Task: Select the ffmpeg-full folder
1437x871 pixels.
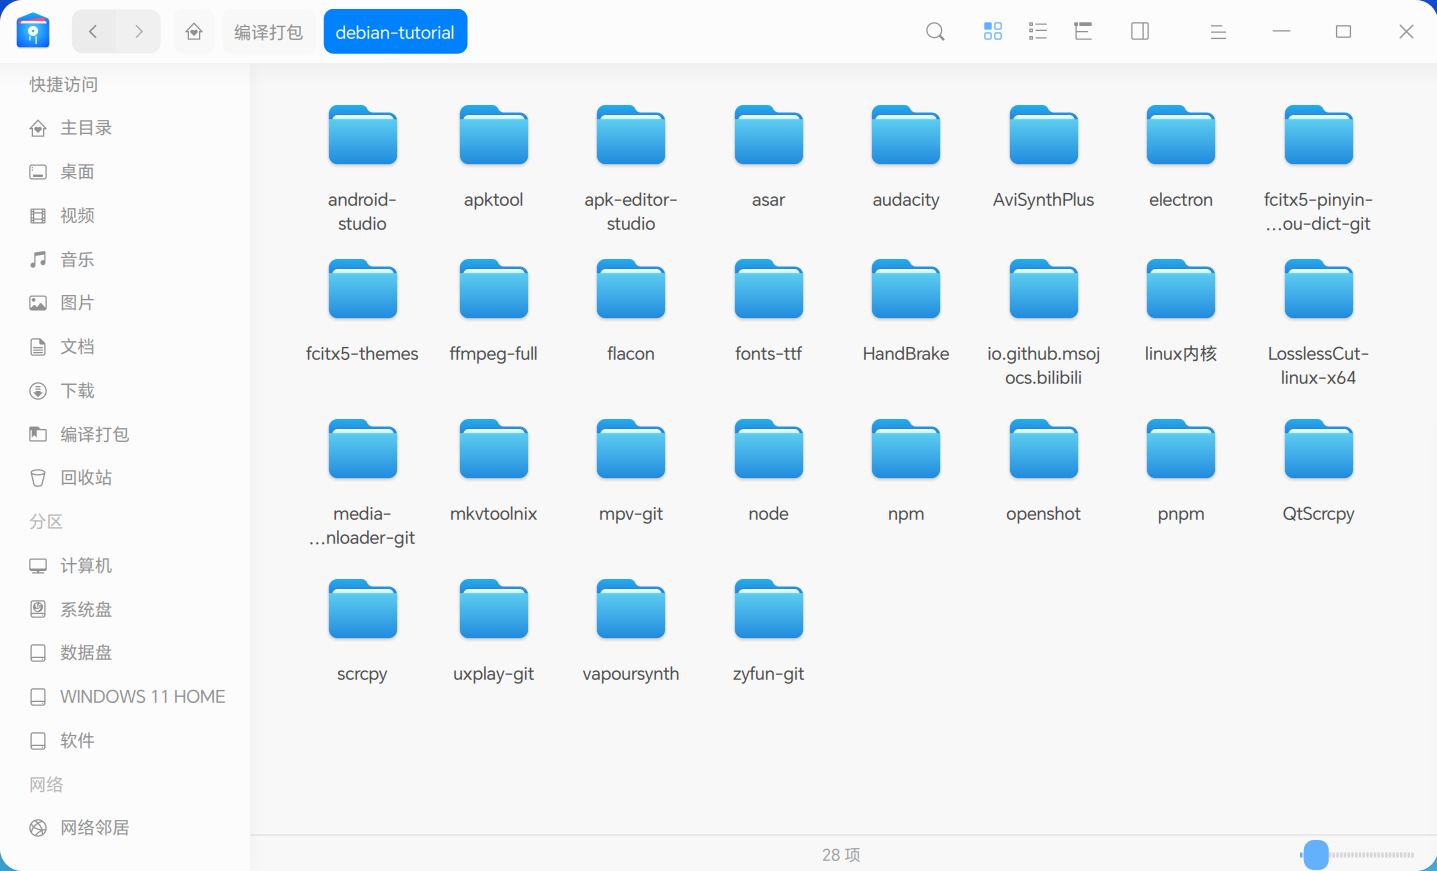Action: pyautogui.click(x=493, y=310)
